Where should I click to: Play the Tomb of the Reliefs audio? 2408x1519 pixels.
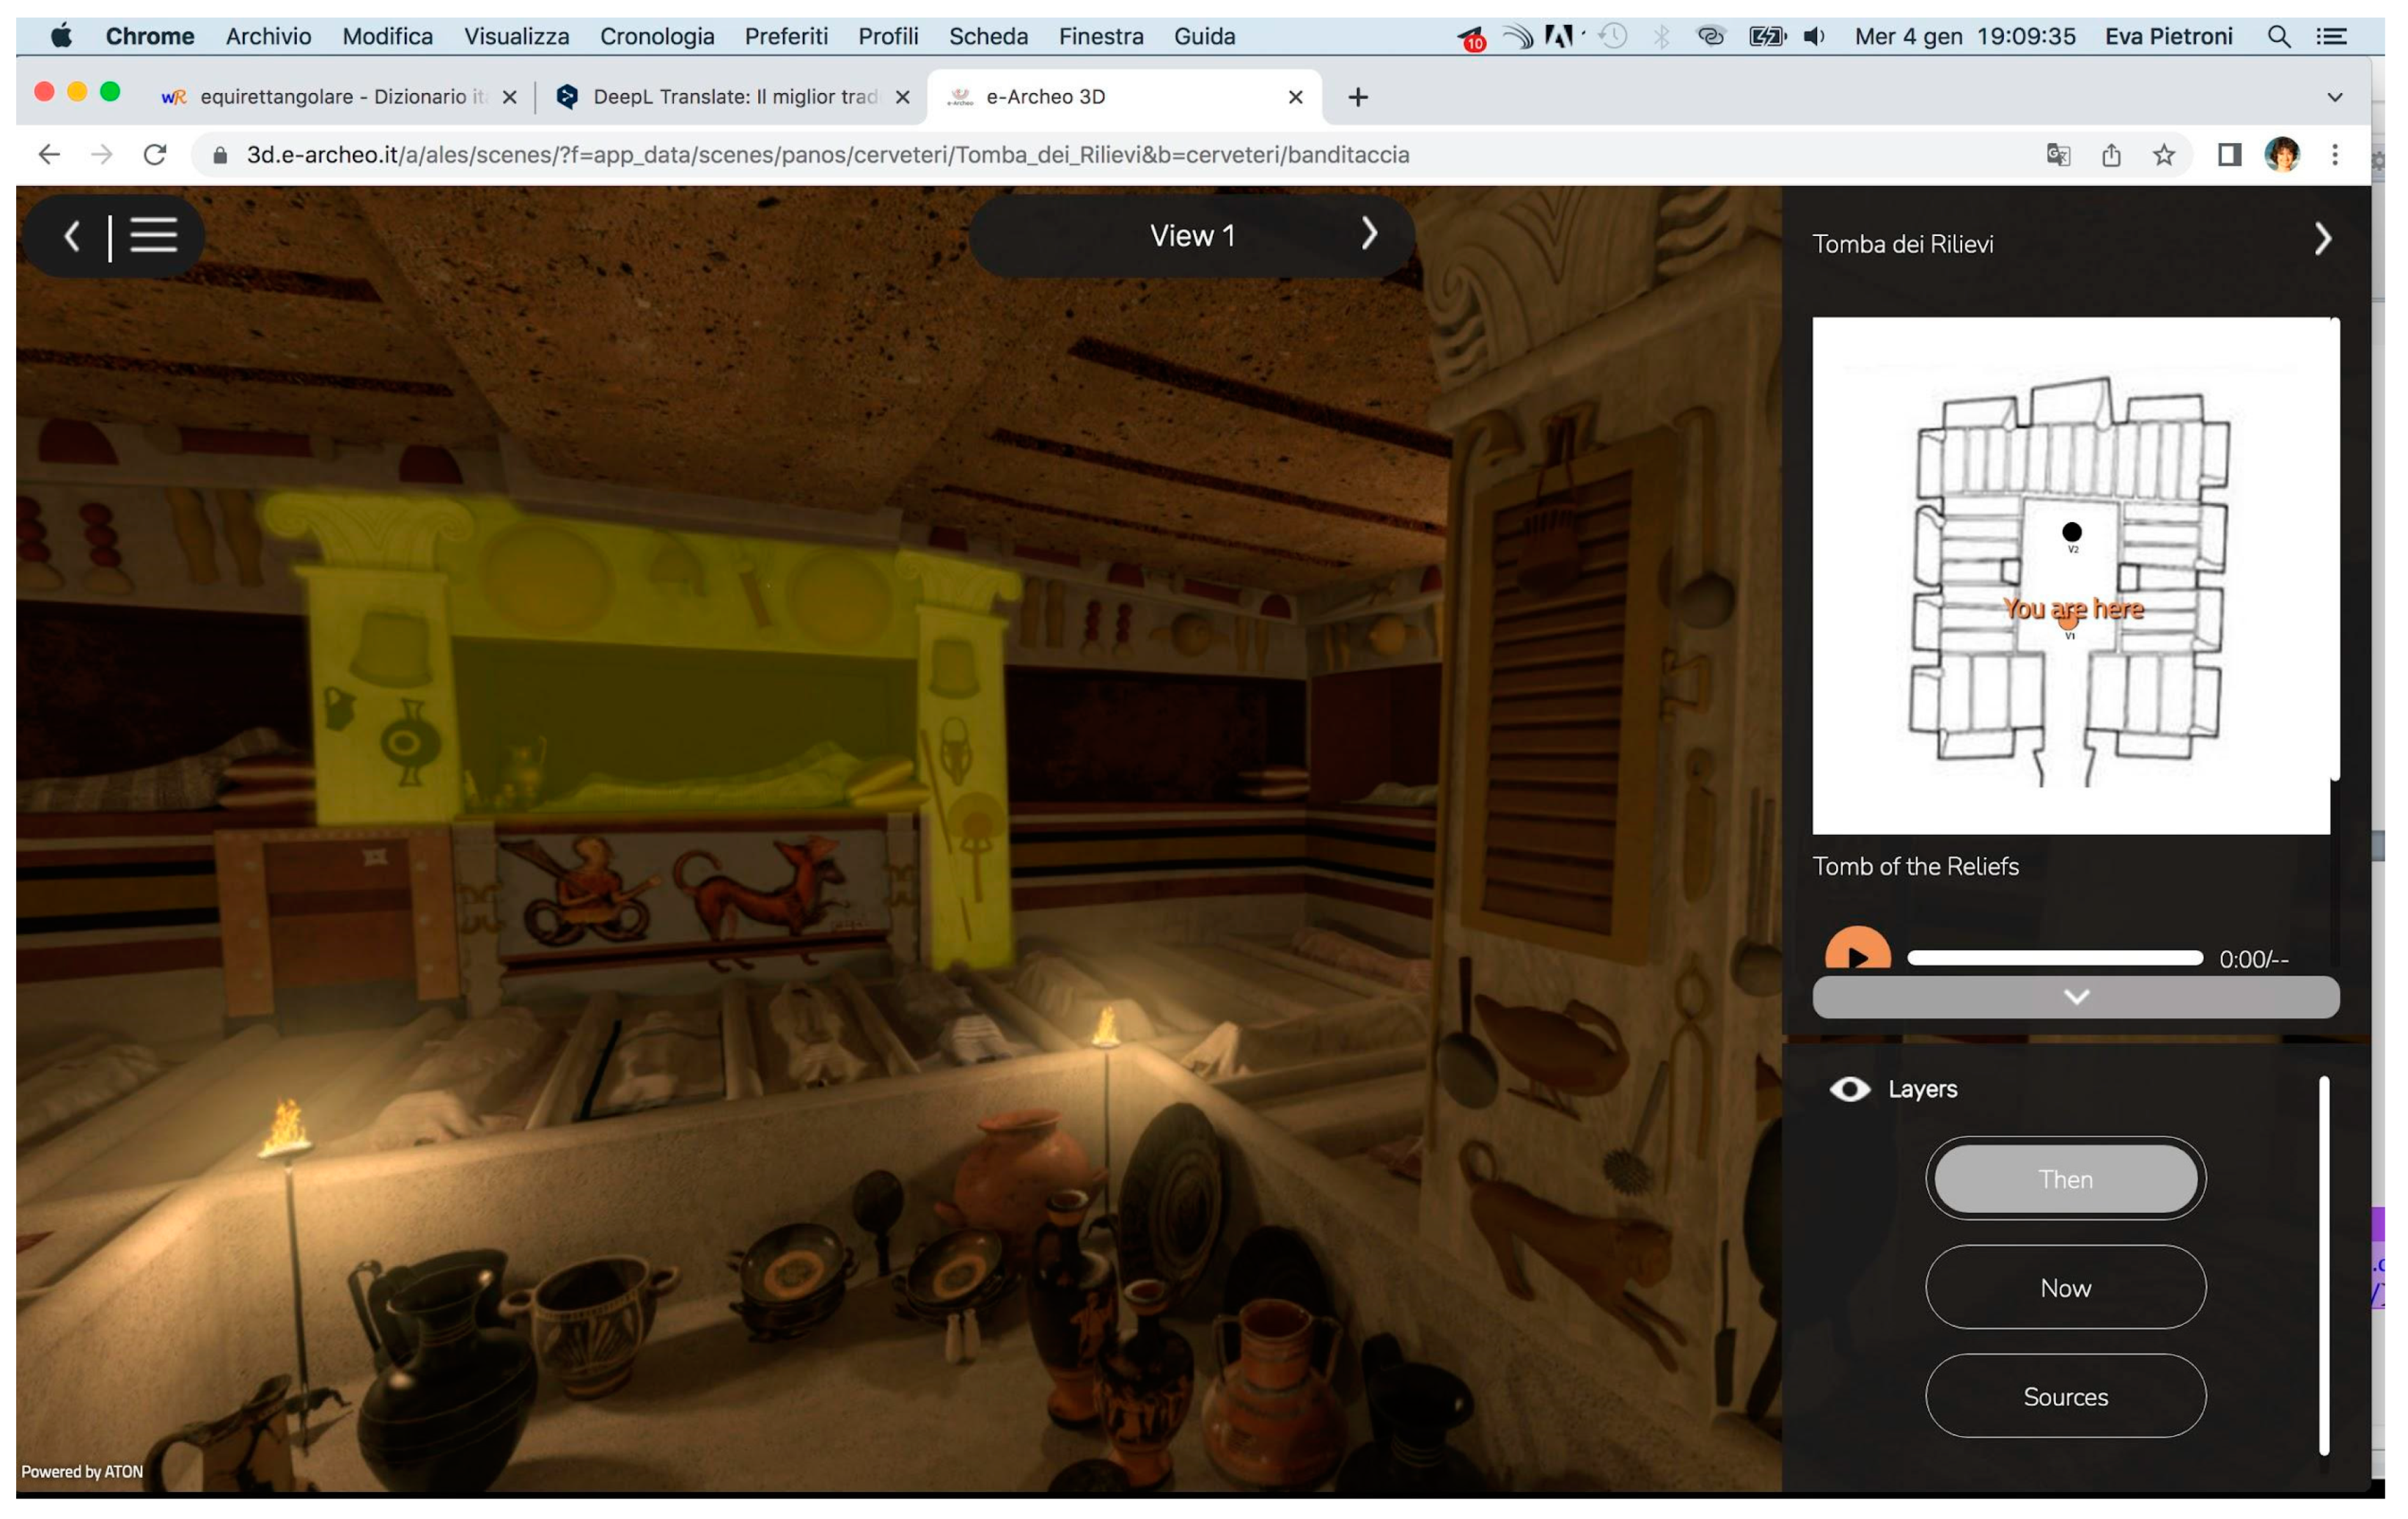click(1857, 954)
